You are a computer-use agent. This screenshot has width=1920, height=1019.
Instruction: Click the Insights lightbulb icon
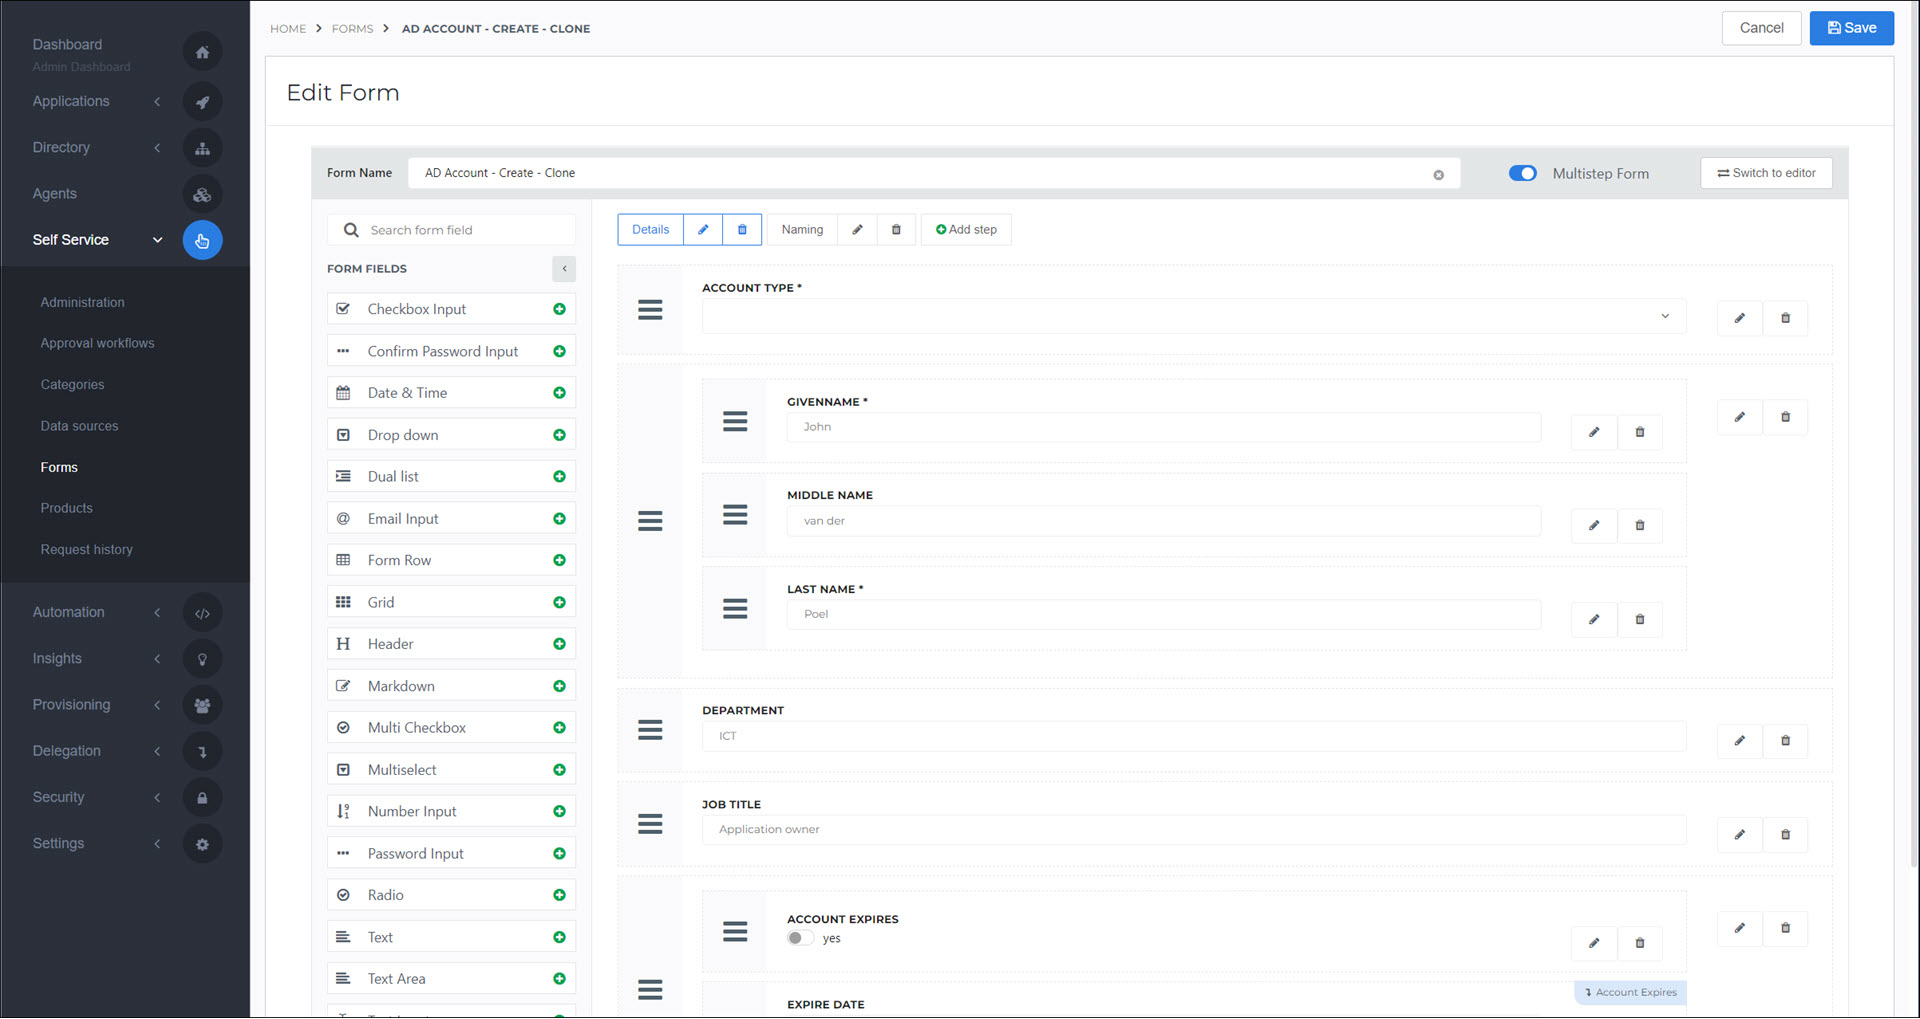pyautogui.click(x=202, y=659)
